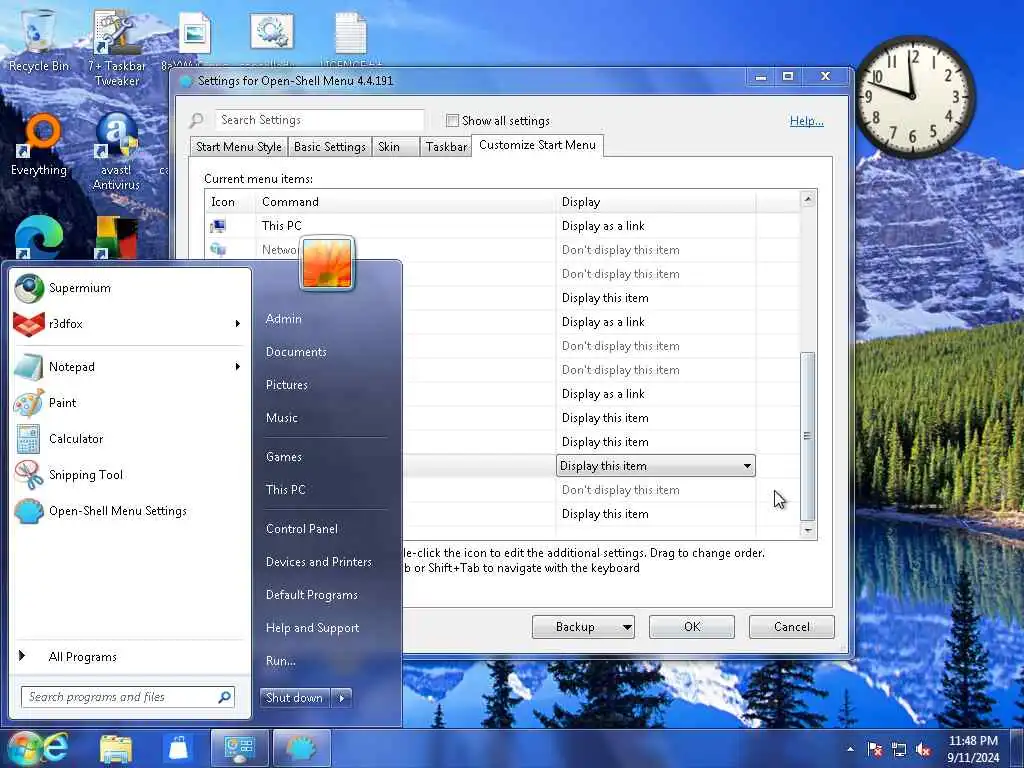Expand r3dfox jump list arrow
The height and width of the screenshot is (768, 1024).
click(238, 324)
